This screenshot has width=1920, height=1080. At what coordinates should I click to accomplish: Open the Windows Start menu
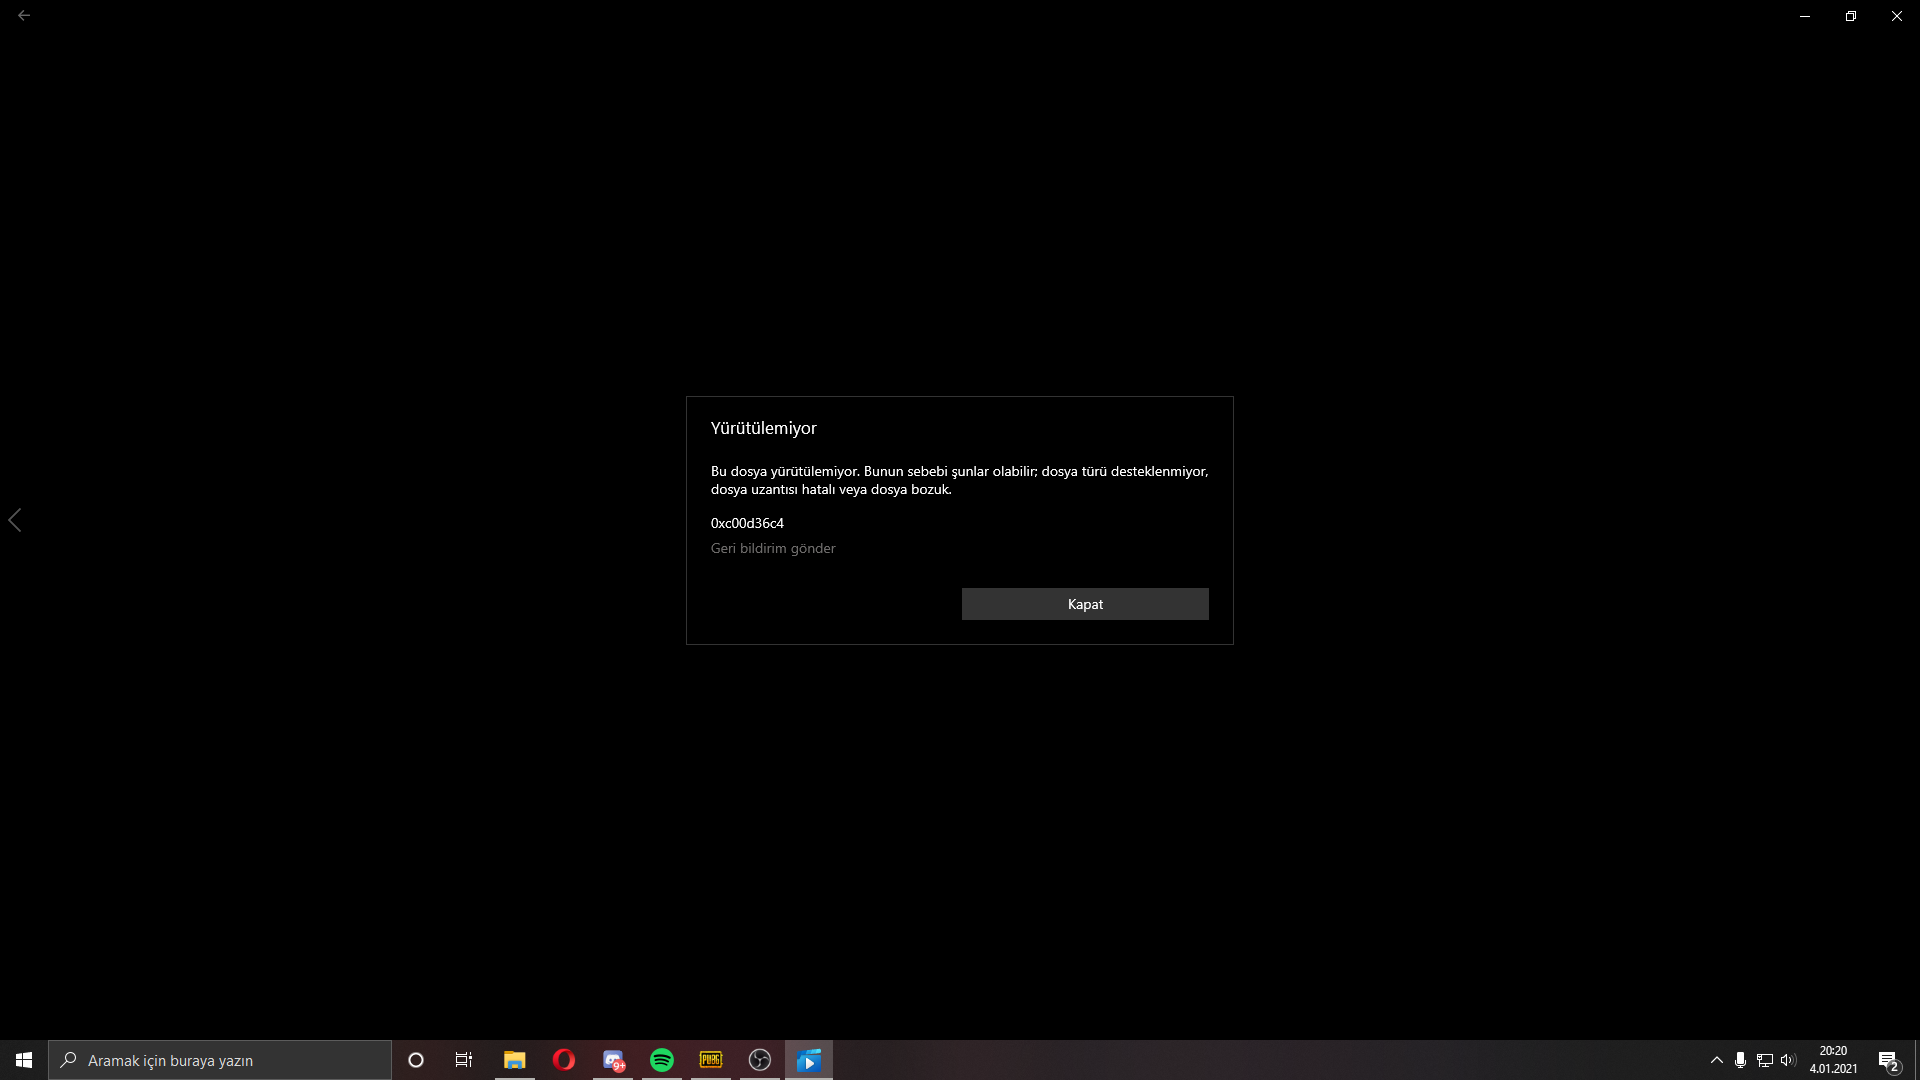(24, 1060)
